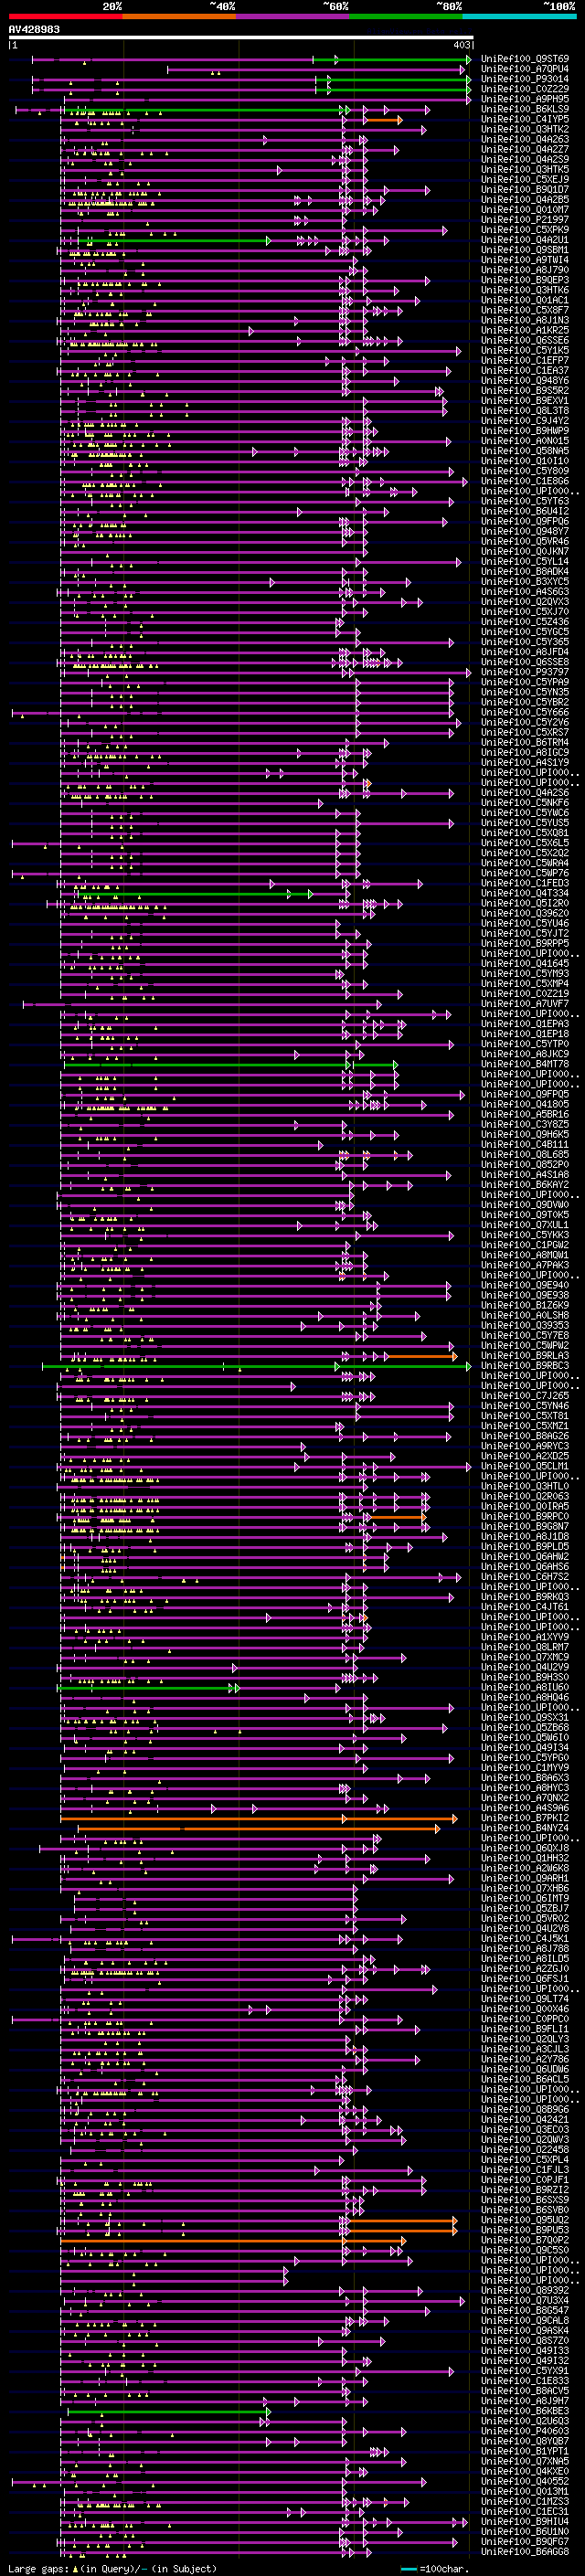Select the UniRef100_C5XEJ9 label
The width and height of the screenshot is (585, 2576).
click(525, 179)
